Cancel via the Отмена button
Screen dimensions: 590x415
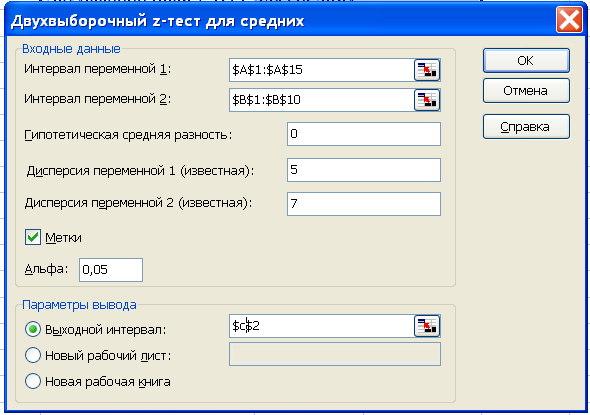tap(526, 90)
